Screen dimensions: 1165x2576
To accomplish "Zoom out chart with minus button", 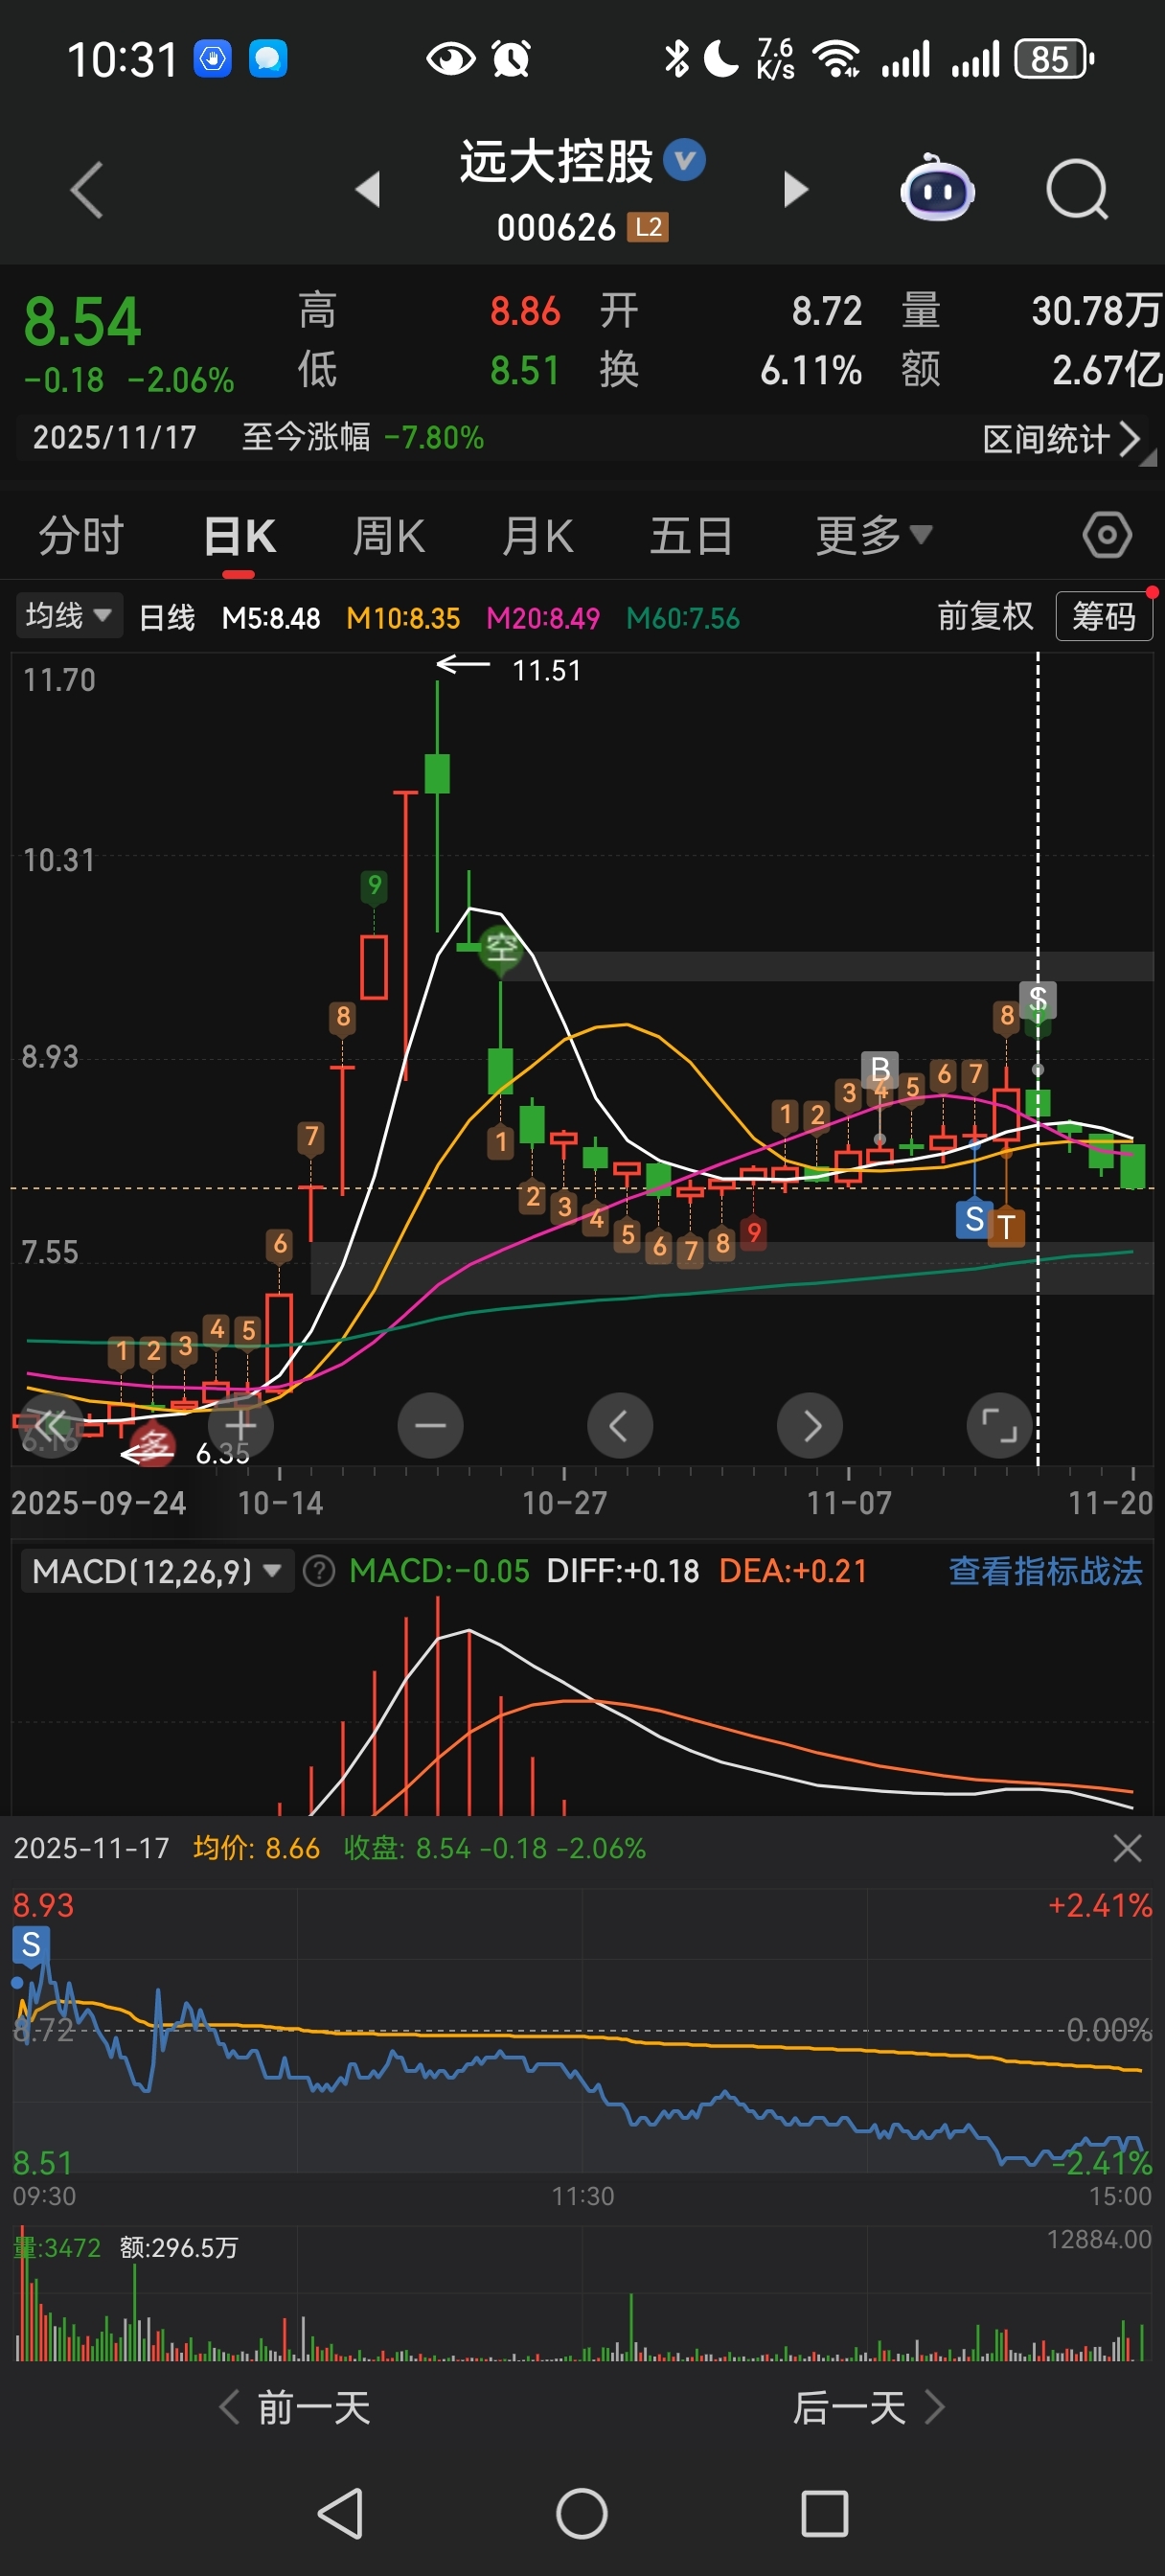I will pyautogui.click(x=430, y=1425).
